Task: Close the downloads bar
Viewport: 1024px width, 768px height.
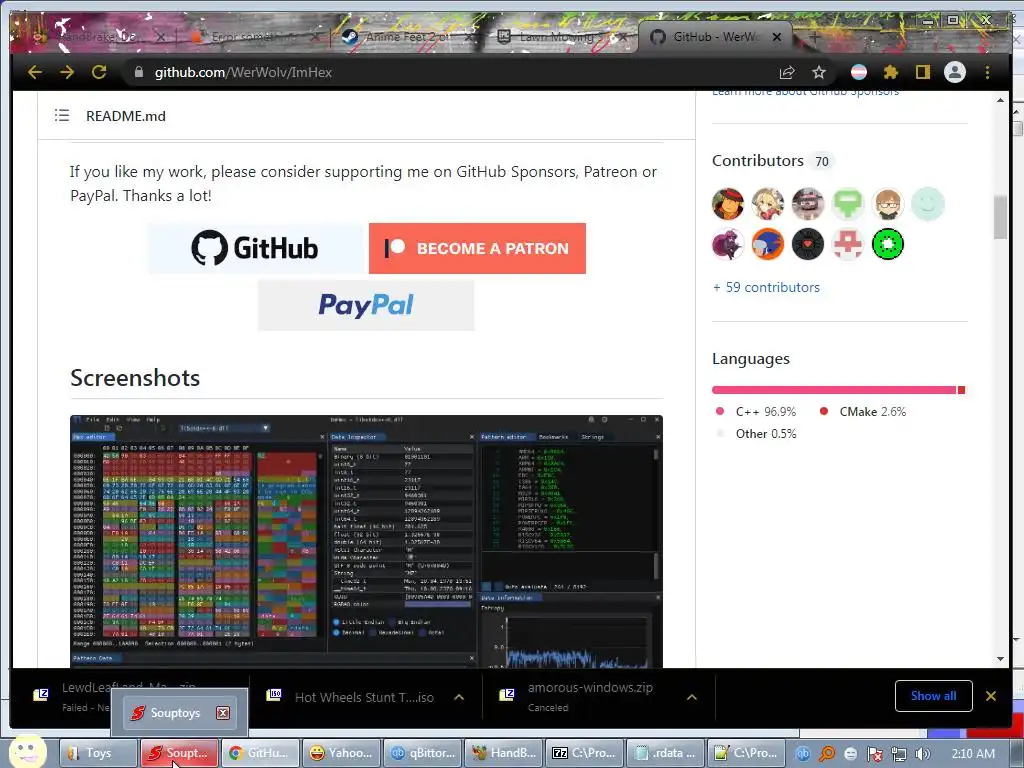Action: pos(991,696)
